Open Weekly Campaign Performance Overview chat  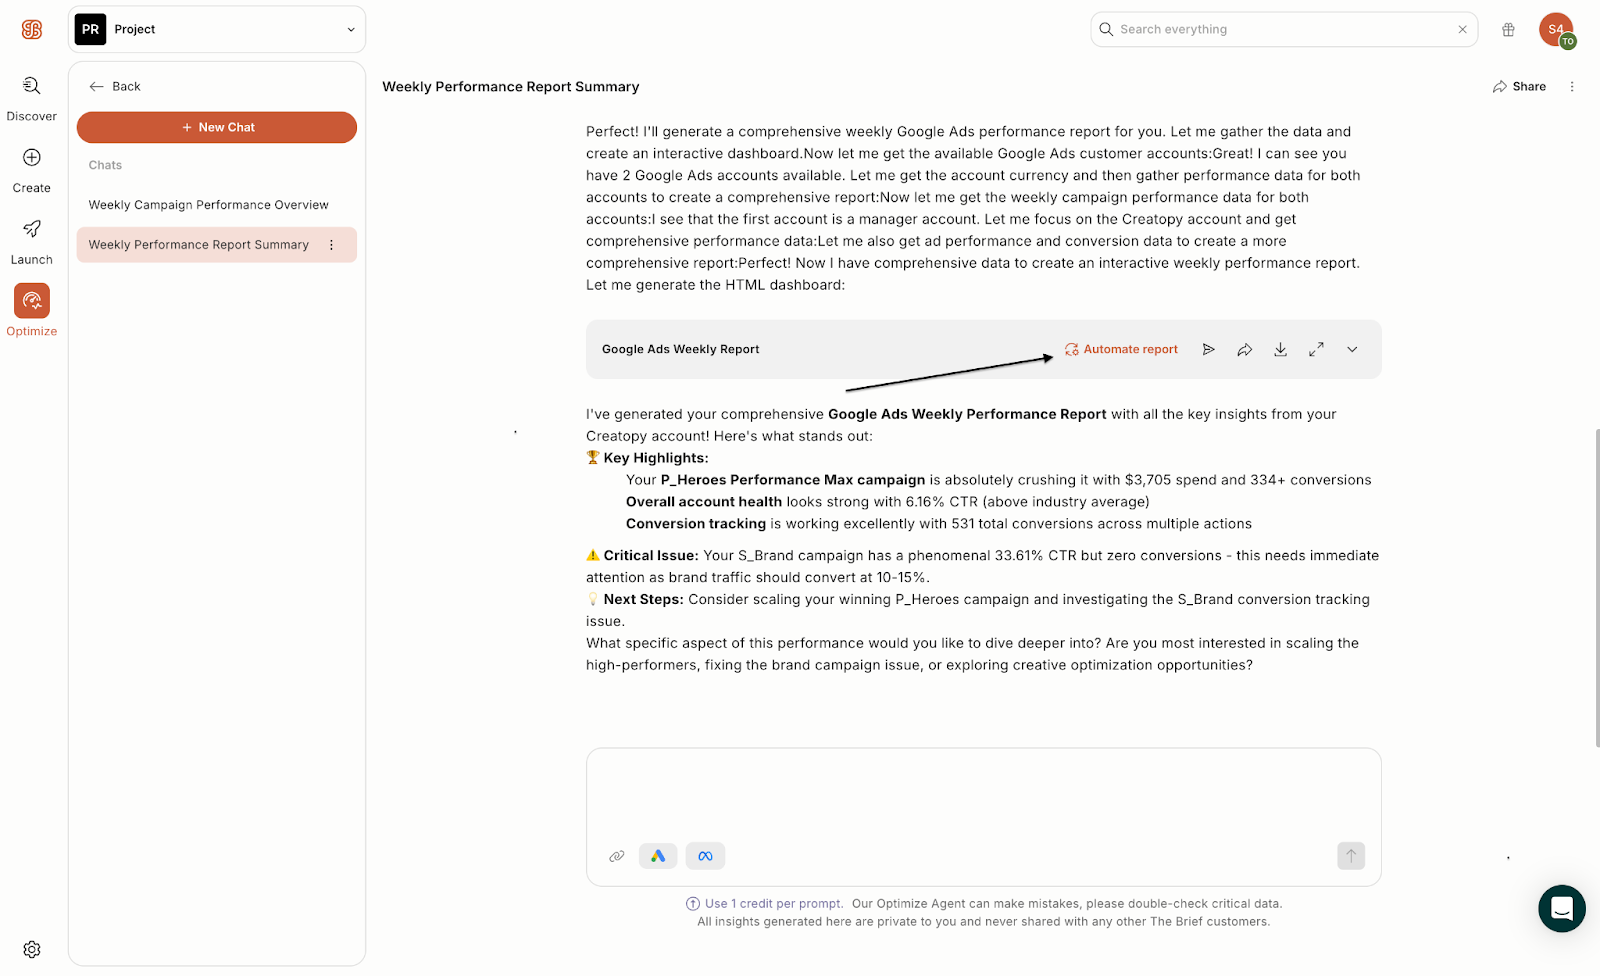pos(208,205)
